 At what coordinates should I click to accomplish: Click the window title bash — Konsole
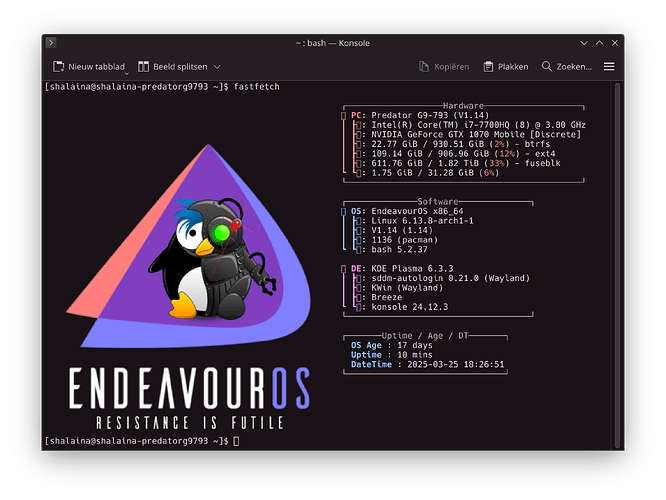tap(333, 43)
